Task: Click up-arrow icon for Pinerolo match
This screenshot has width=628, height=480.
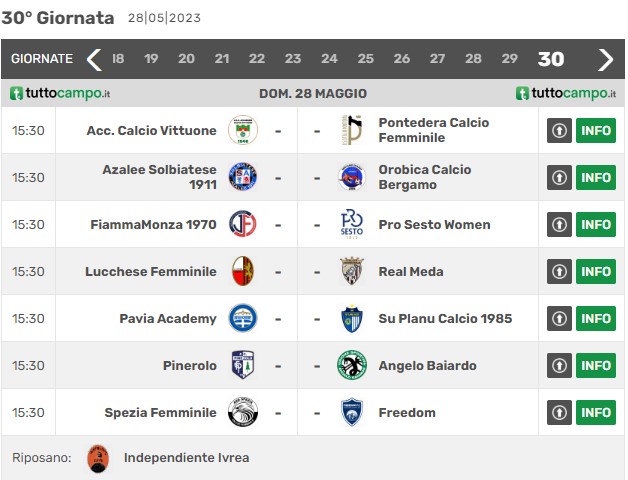Action: tap(559, 365)
